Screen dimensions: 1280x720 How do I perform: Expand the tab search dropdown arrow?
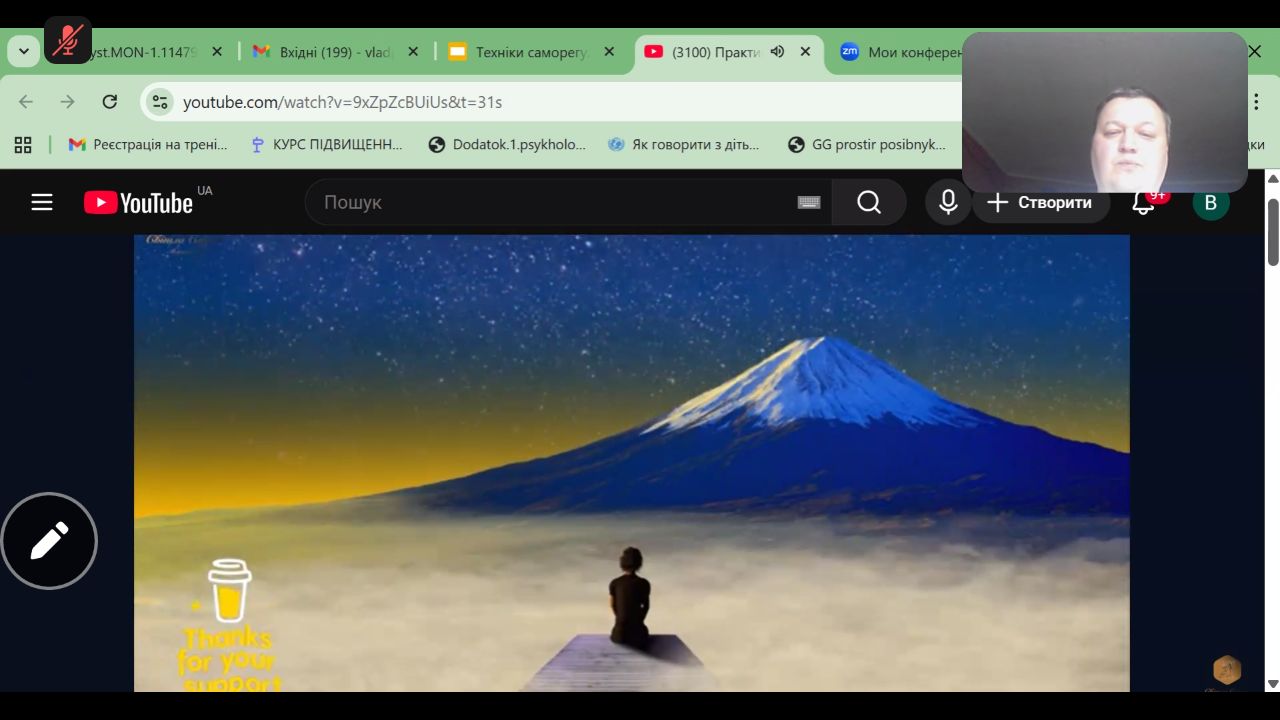pyautogui.click(x=23, y=52)
